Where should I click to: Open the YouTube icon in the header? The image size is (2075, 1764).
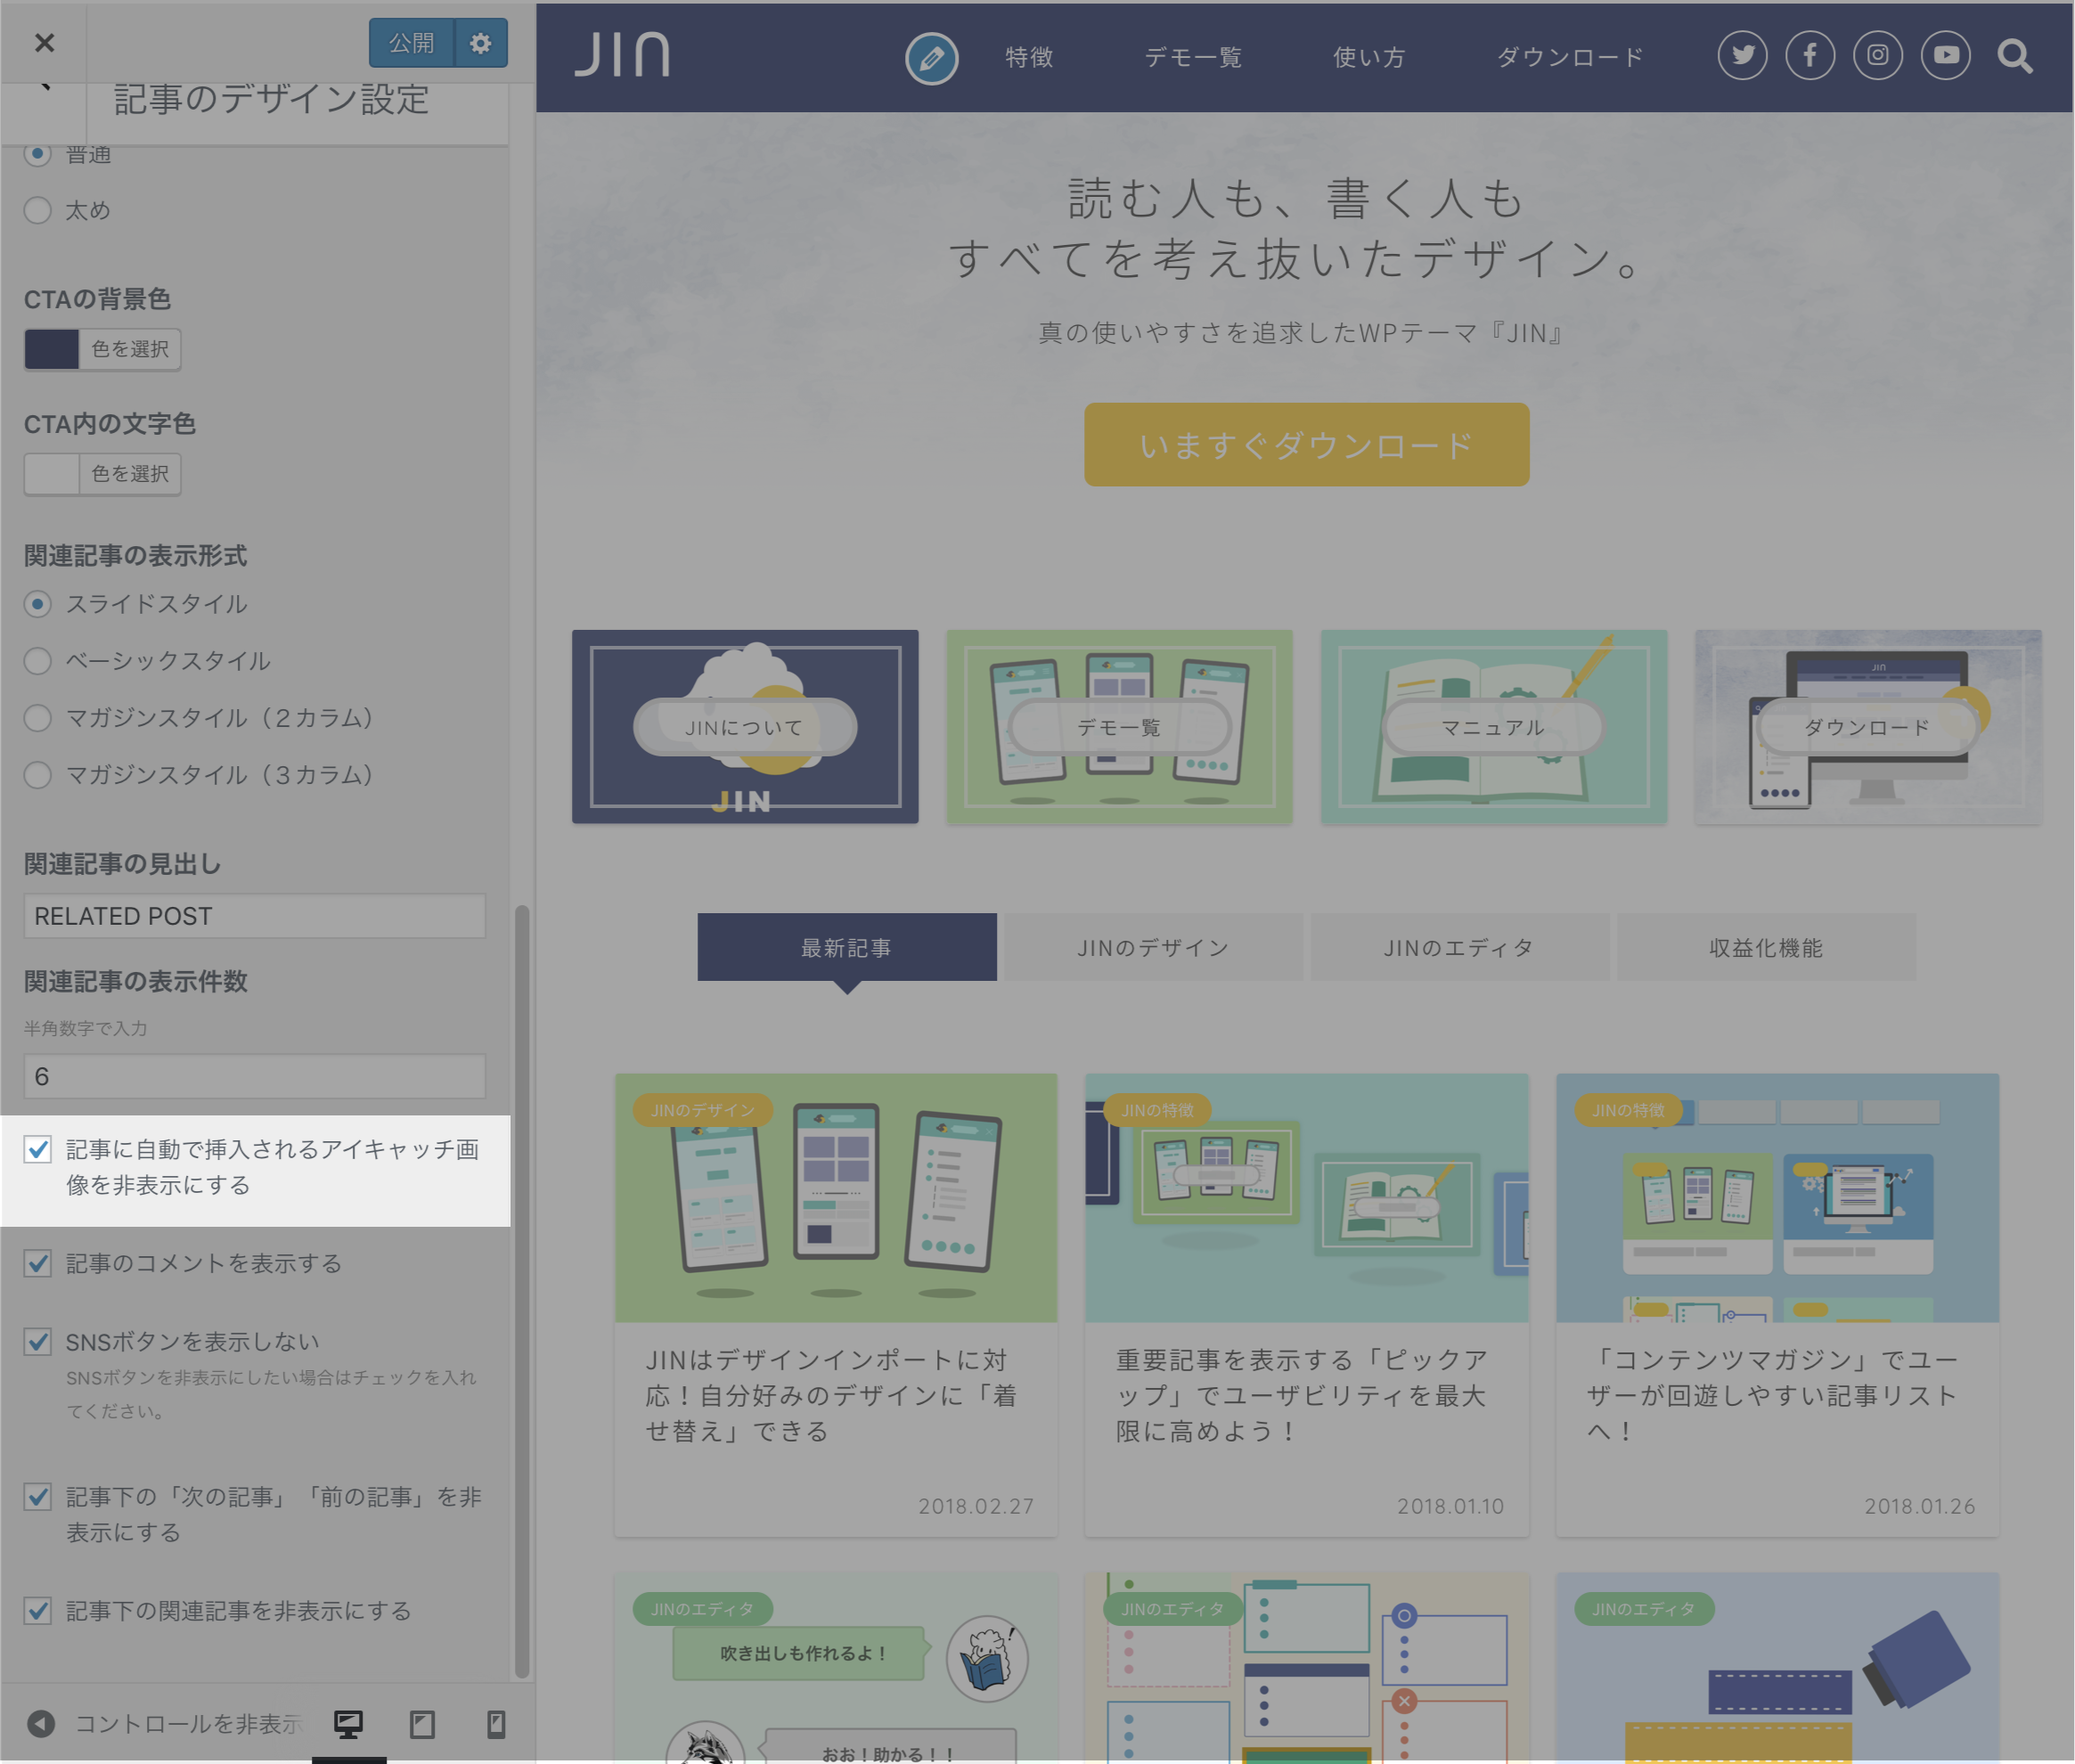pyautogui.click(x=1946, y=55)
